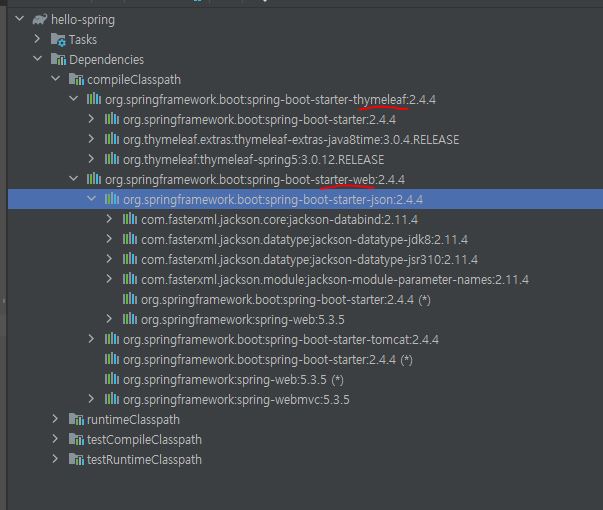
Task: Select the Dependencies label
Action: click(107, 60)
